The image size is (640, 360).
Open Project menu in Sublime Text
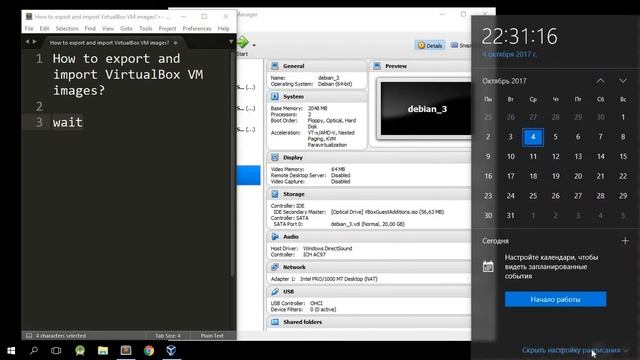pyautogui.click(x=167, y=29)
